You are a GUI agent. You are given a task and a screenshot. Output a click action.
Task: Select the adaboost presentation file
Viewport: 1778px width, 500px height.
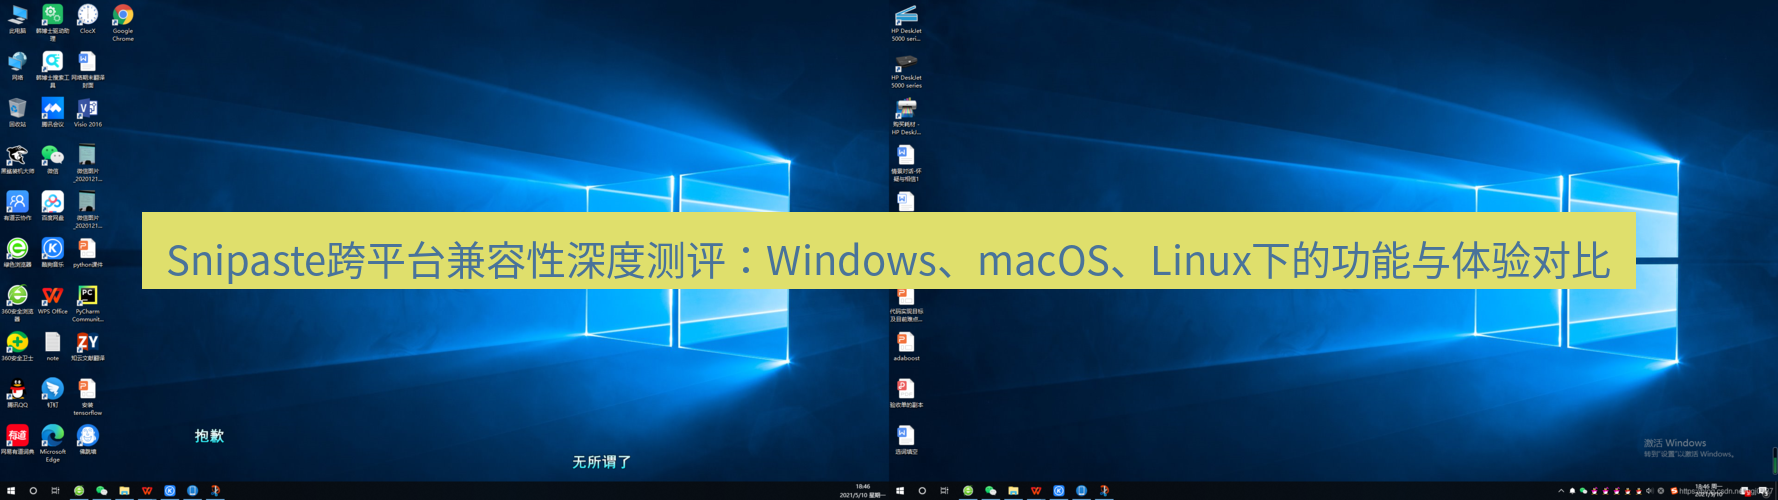pos(906,346)
